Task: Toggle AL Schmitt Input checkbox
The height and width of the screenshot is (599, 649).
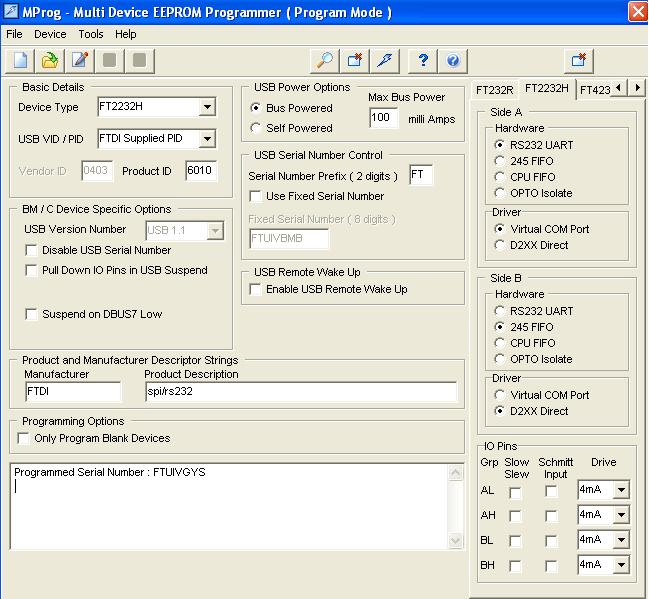Action: (551, 491)
